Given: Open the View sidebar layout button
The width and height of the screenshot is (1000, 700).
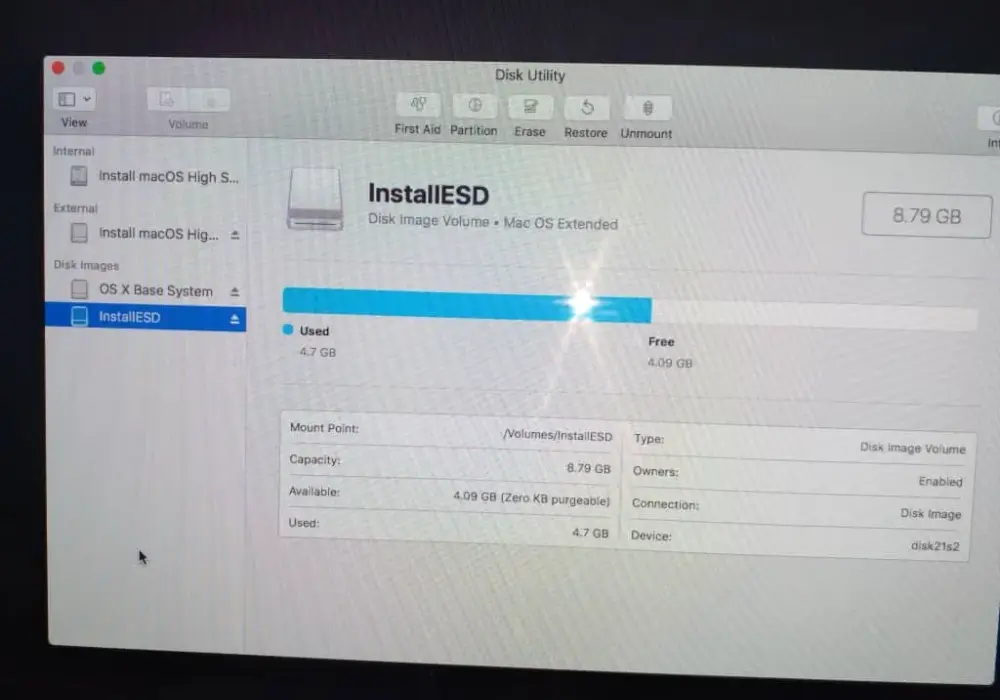Looking at the screenshot, I should point(67,99).
